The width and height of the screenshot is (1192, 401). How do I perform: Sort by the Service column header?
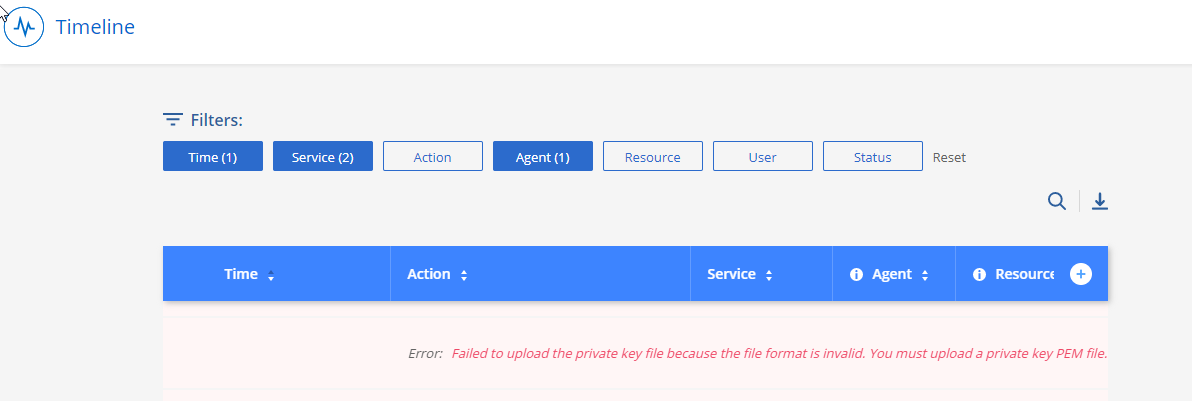click(x=731, y=274)
